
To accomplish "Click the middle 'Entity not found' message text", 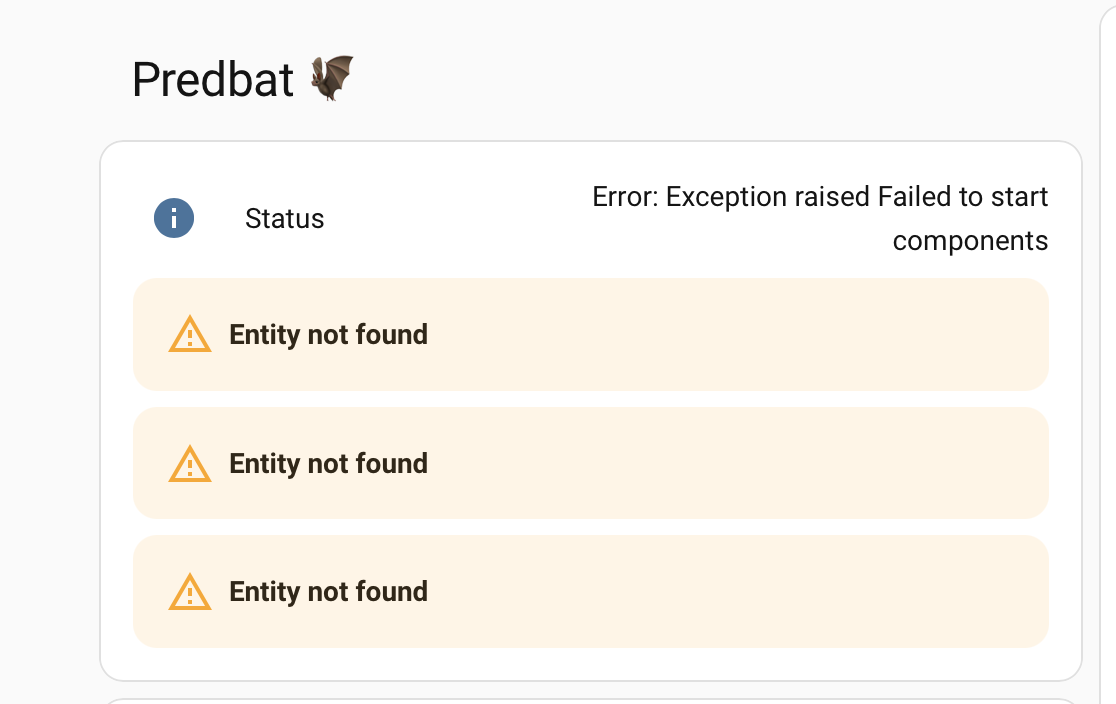I will (x=328, y=463).
